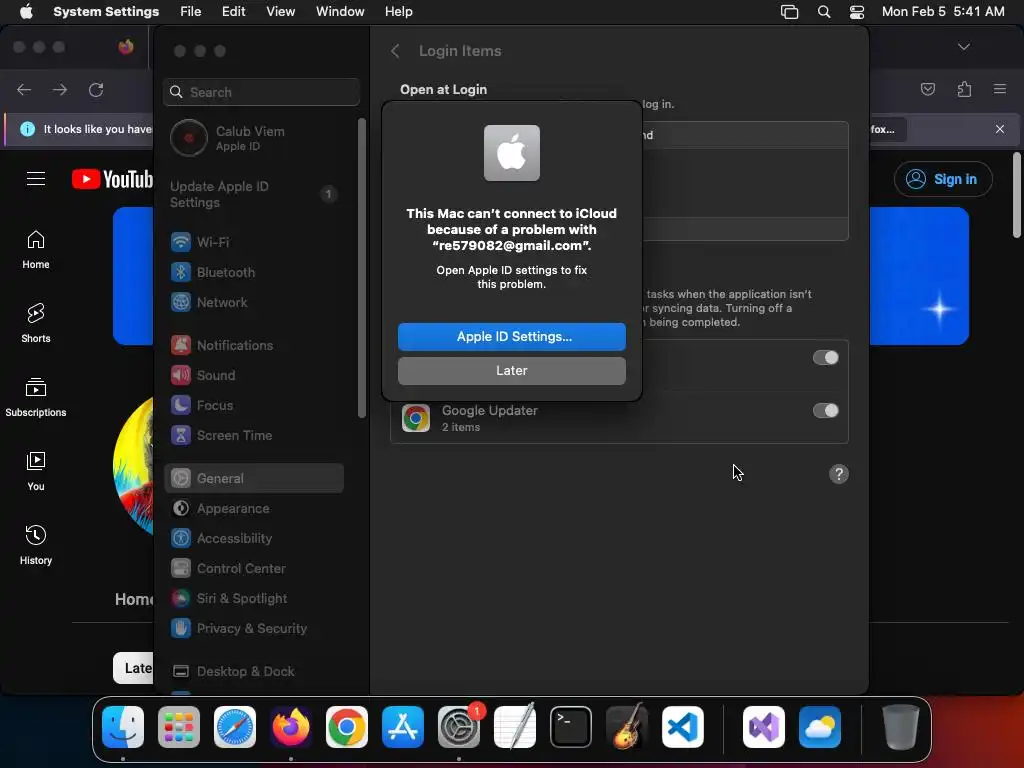Select Wi-Fi in the settings sidebar
Viewport: 1024px width, 768px height.
255,242
